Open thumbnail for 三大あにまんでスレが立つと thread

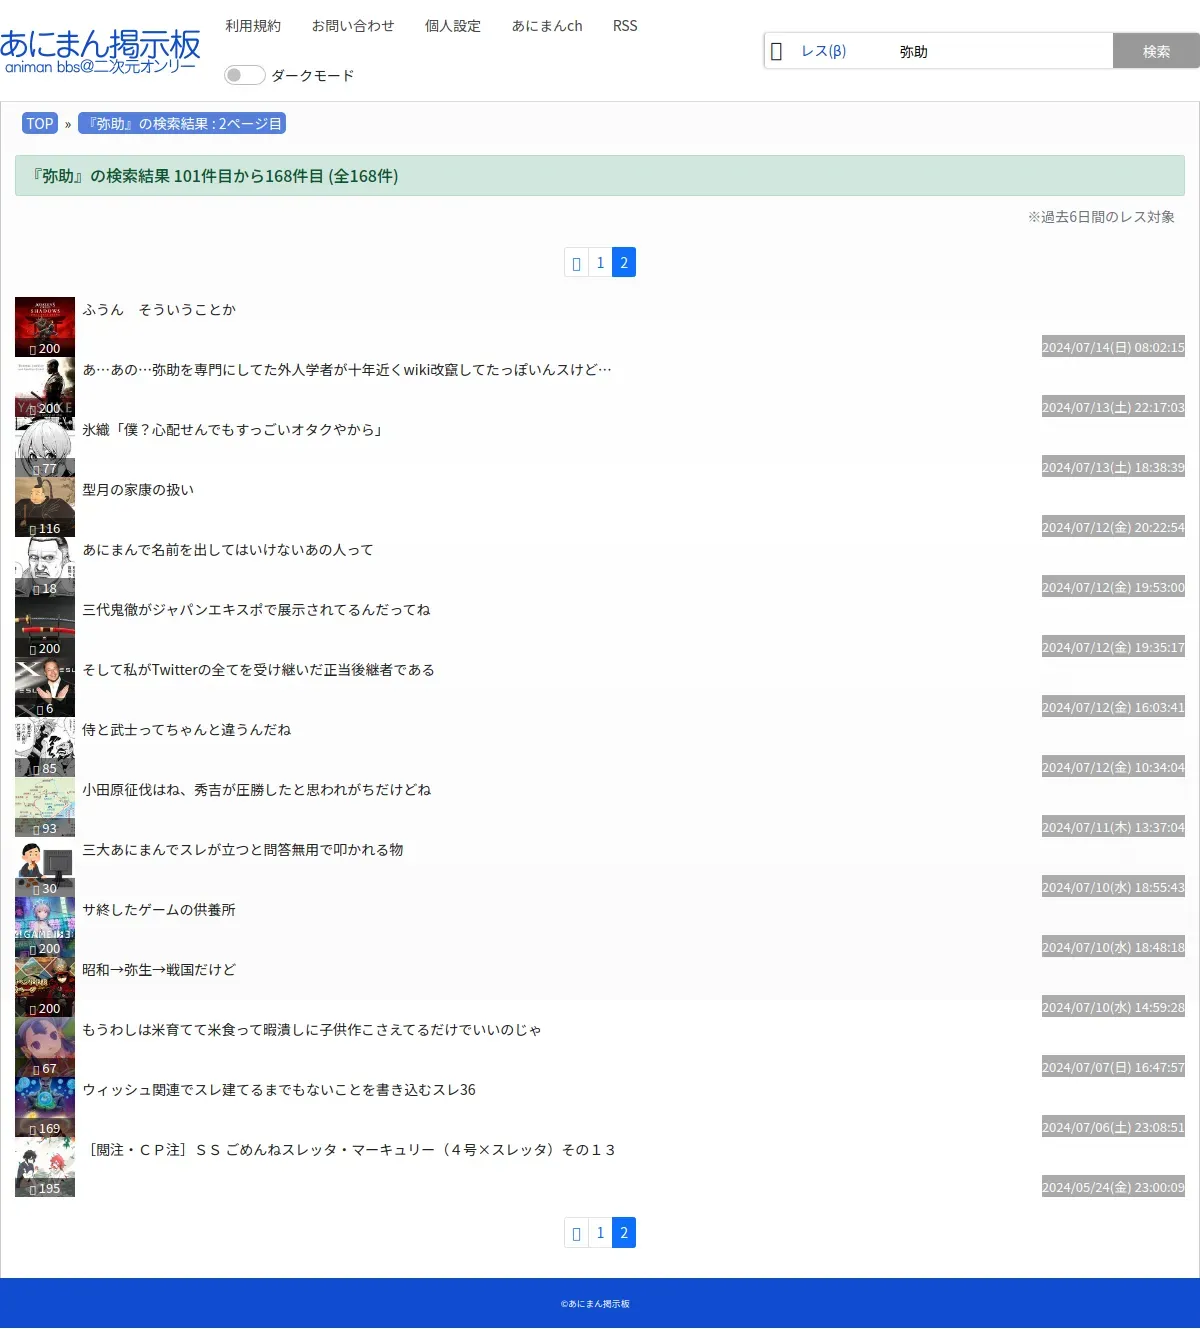coord(45,867)
